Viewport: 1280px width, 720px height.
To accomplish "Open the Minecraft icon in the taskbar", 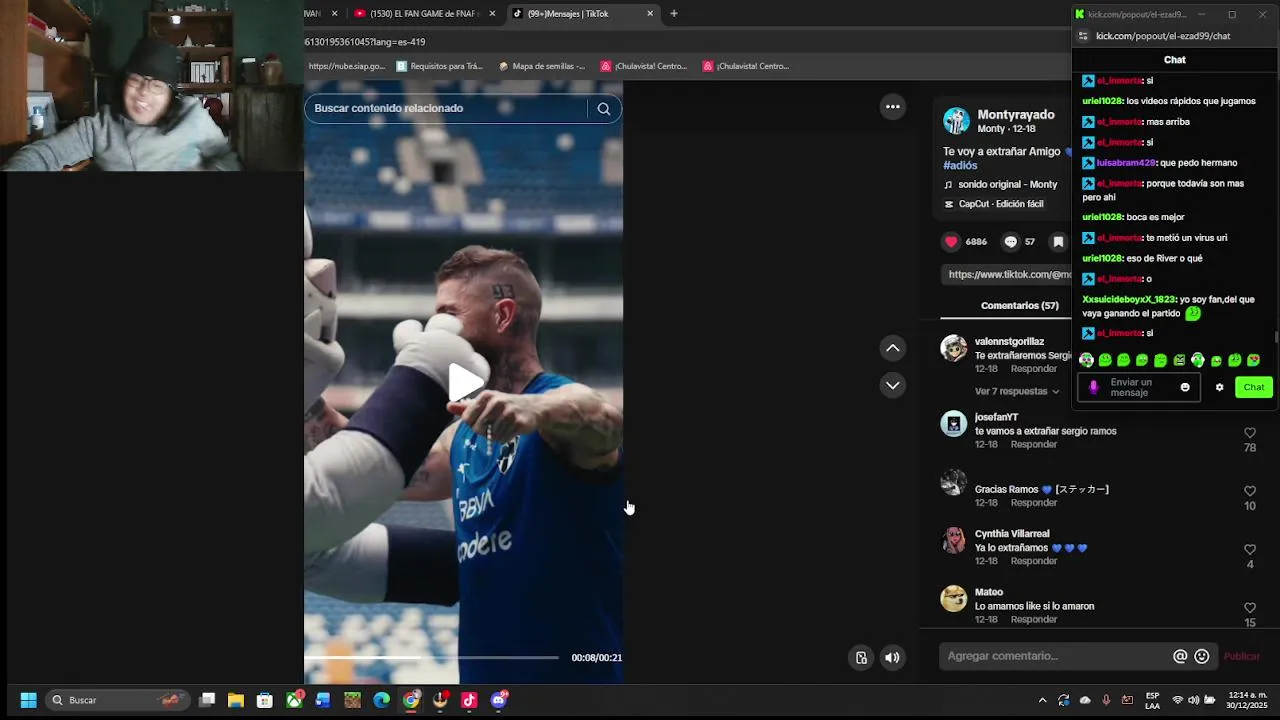I will coord(352,700).
